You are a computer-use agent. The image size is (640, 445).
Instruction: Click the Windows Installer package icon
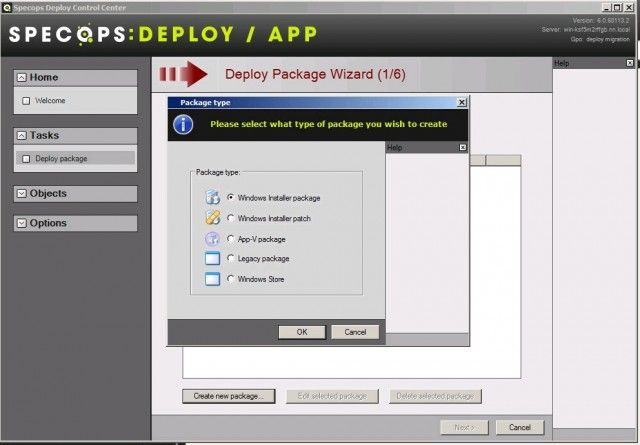click(212, 197)
